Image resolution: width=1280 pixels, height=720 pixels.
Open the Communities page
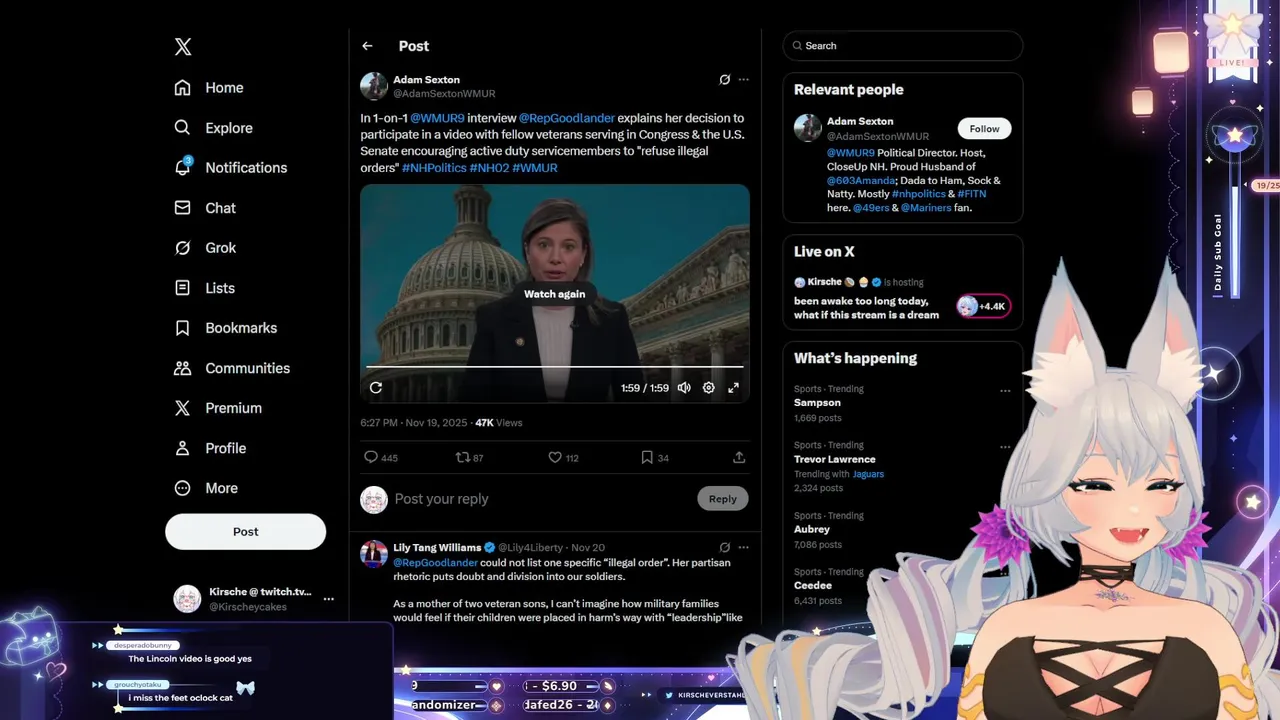tap(232, 368)
